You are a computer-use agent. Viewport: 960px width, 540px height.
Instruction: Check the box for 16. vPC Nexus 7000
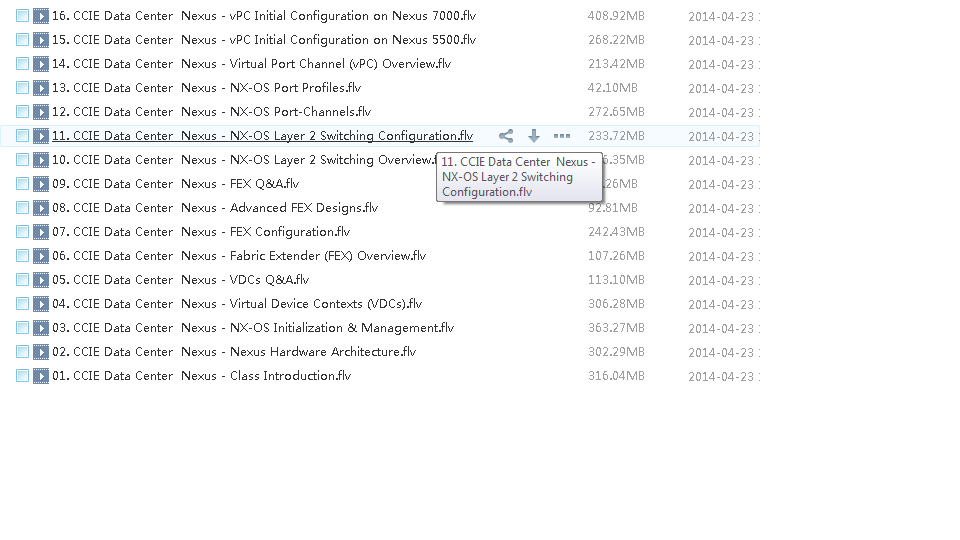[x=23, y=15]
